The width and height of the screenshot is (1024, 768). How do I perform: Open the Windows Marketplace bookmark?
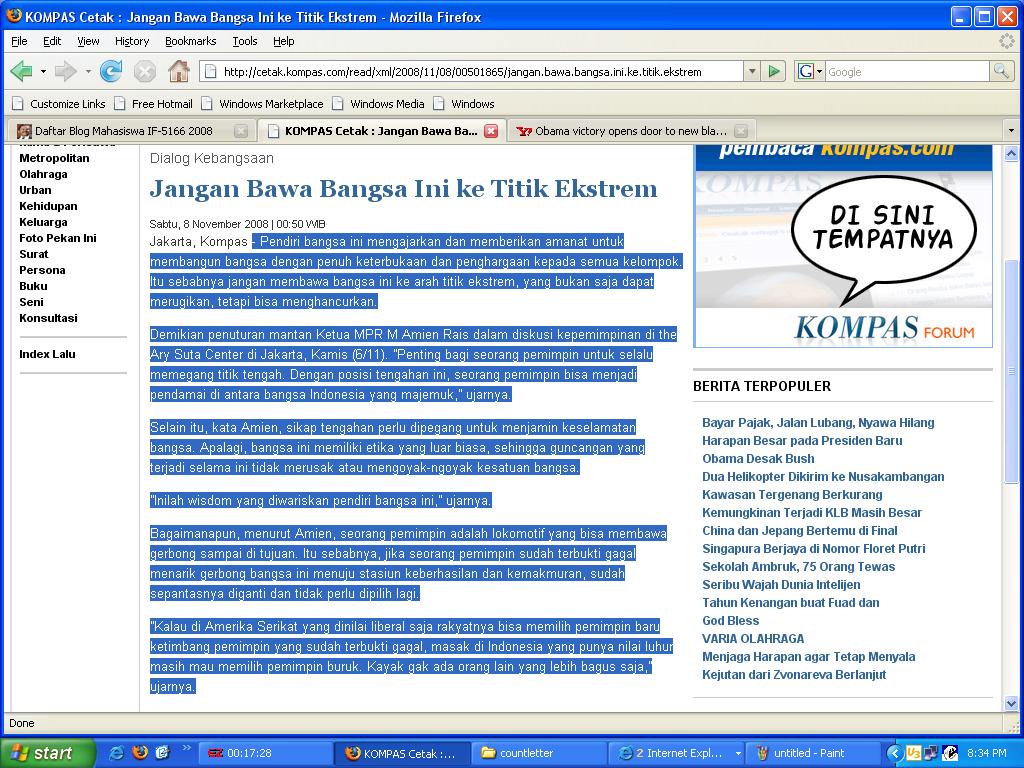tap(263, 104)
